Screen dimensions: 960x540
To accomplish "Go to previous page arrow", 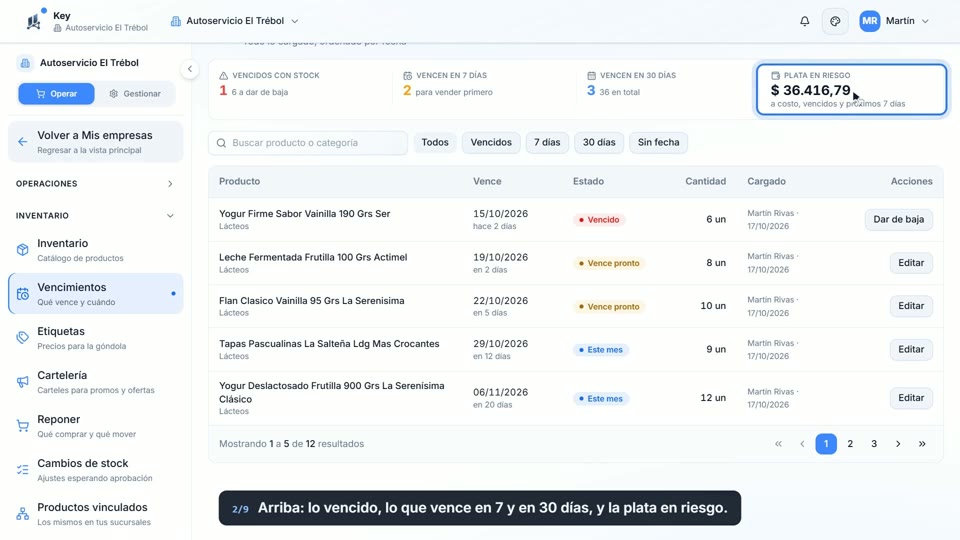I will click(x=802, y=444).
